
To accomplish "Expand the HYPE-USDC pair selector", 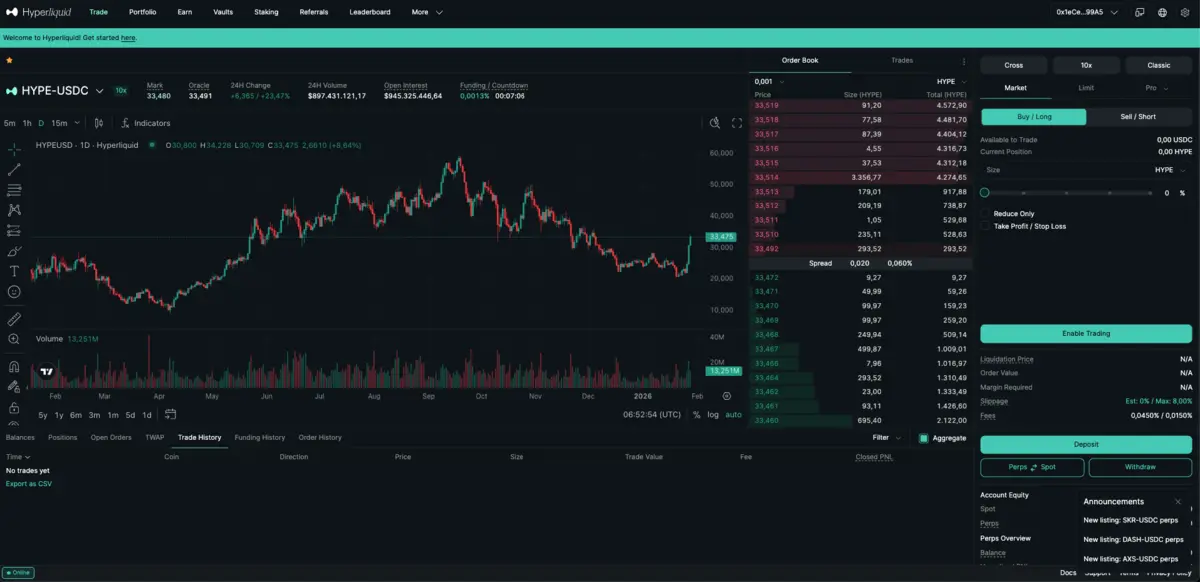I will 99,91.
